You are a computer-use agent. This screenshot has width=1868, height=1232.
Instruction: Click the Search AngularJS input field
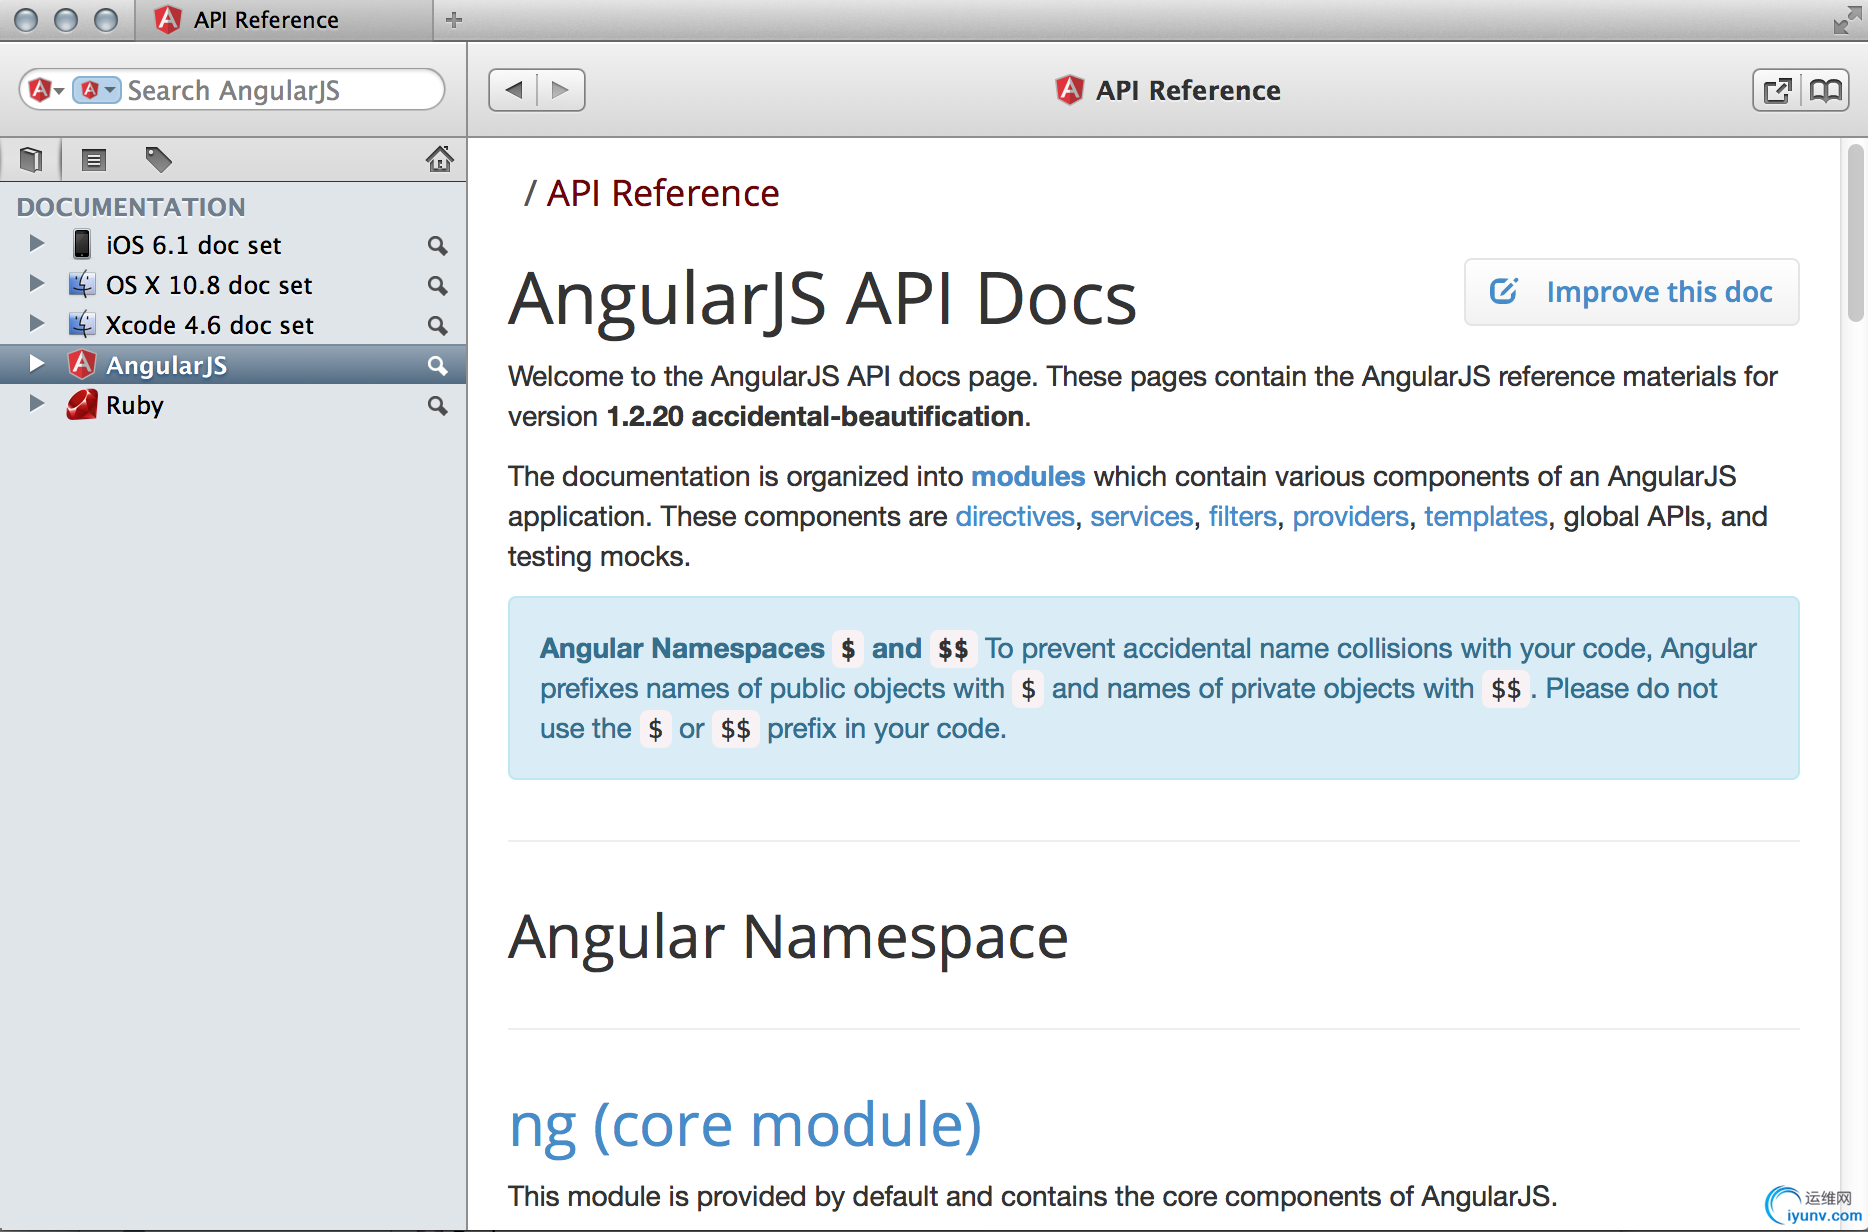(280, 90)
